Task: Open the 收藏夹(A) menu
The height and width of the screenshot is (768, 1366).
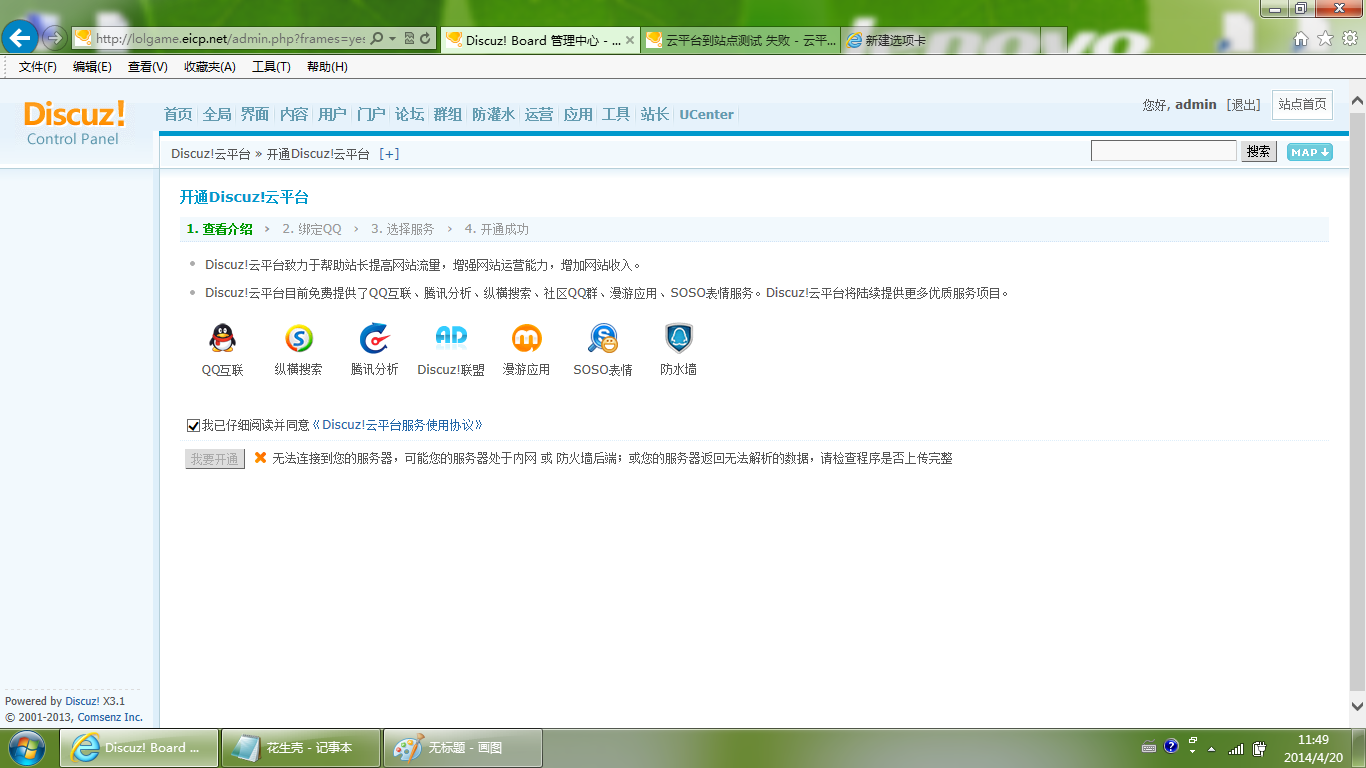Action: [210, 67]
